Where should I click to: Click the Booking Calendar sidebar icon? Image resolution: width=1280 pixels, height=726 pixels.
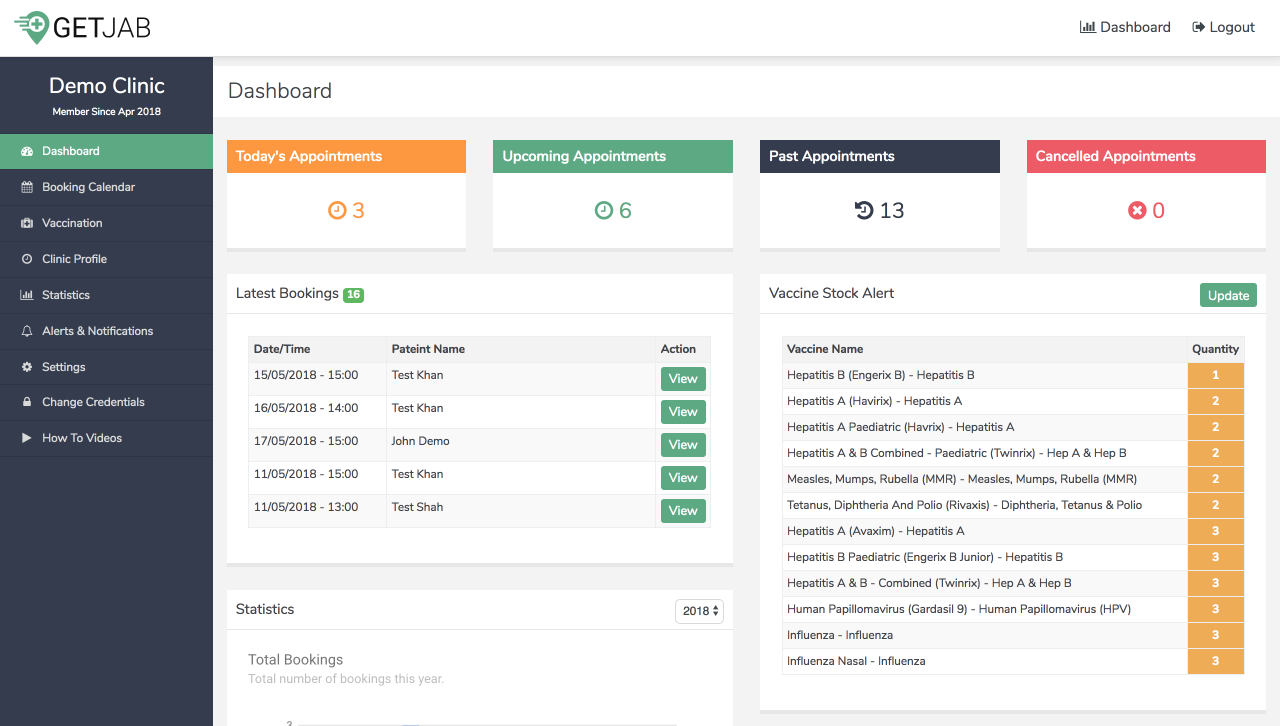point(27,187)
